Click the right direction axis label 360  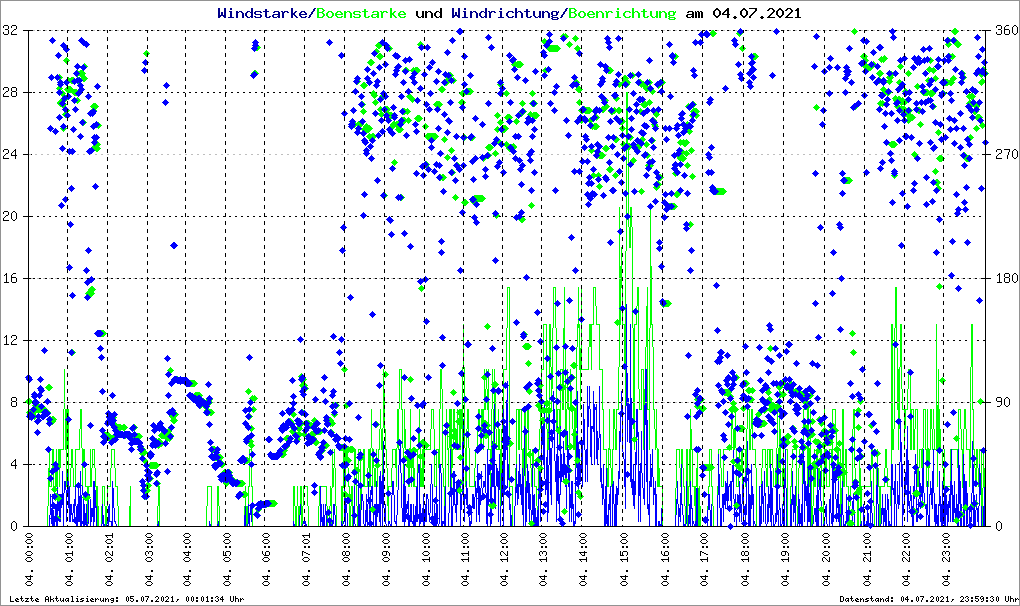[1007, 30]
